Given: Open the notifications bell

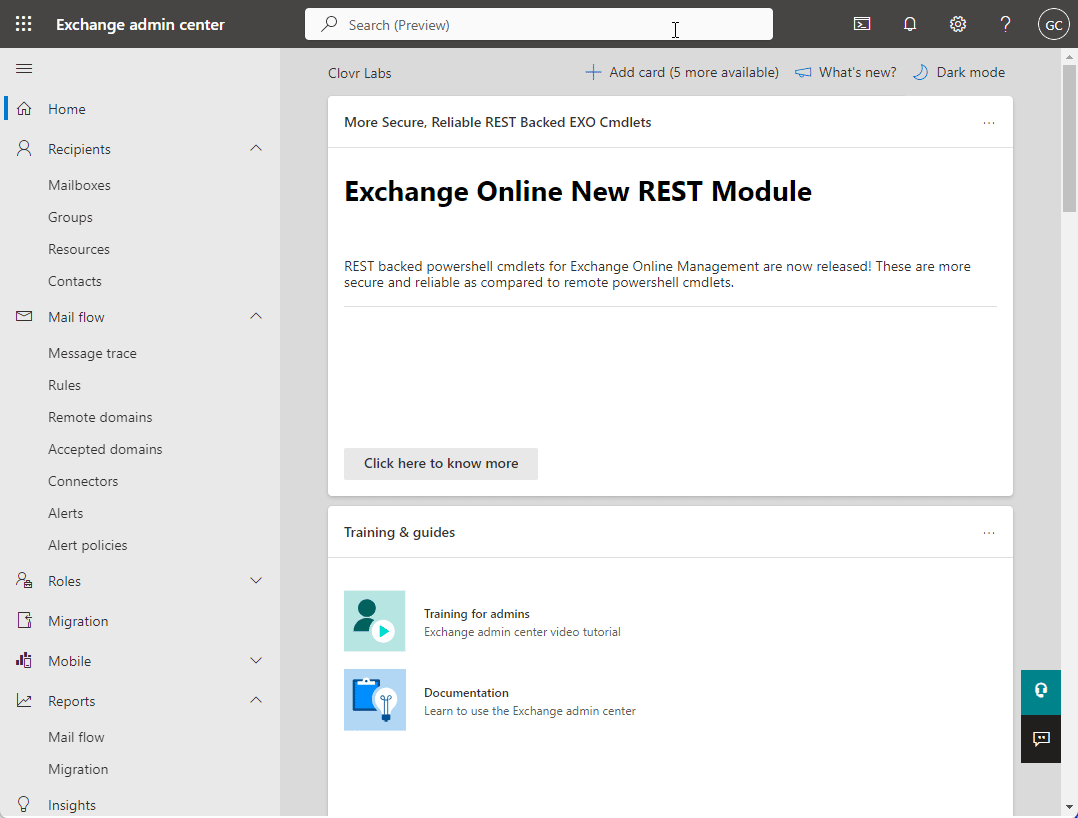Looking at the screenshot, I should pyautogui.click(x=910, y=24).
